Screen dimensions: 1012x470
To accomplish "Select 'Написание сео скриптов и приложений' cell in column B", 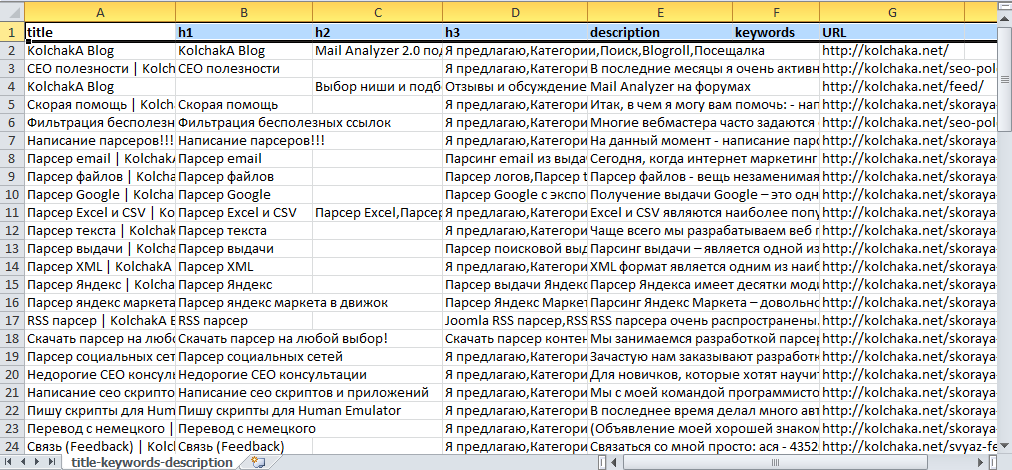I will tap(244, 393).
